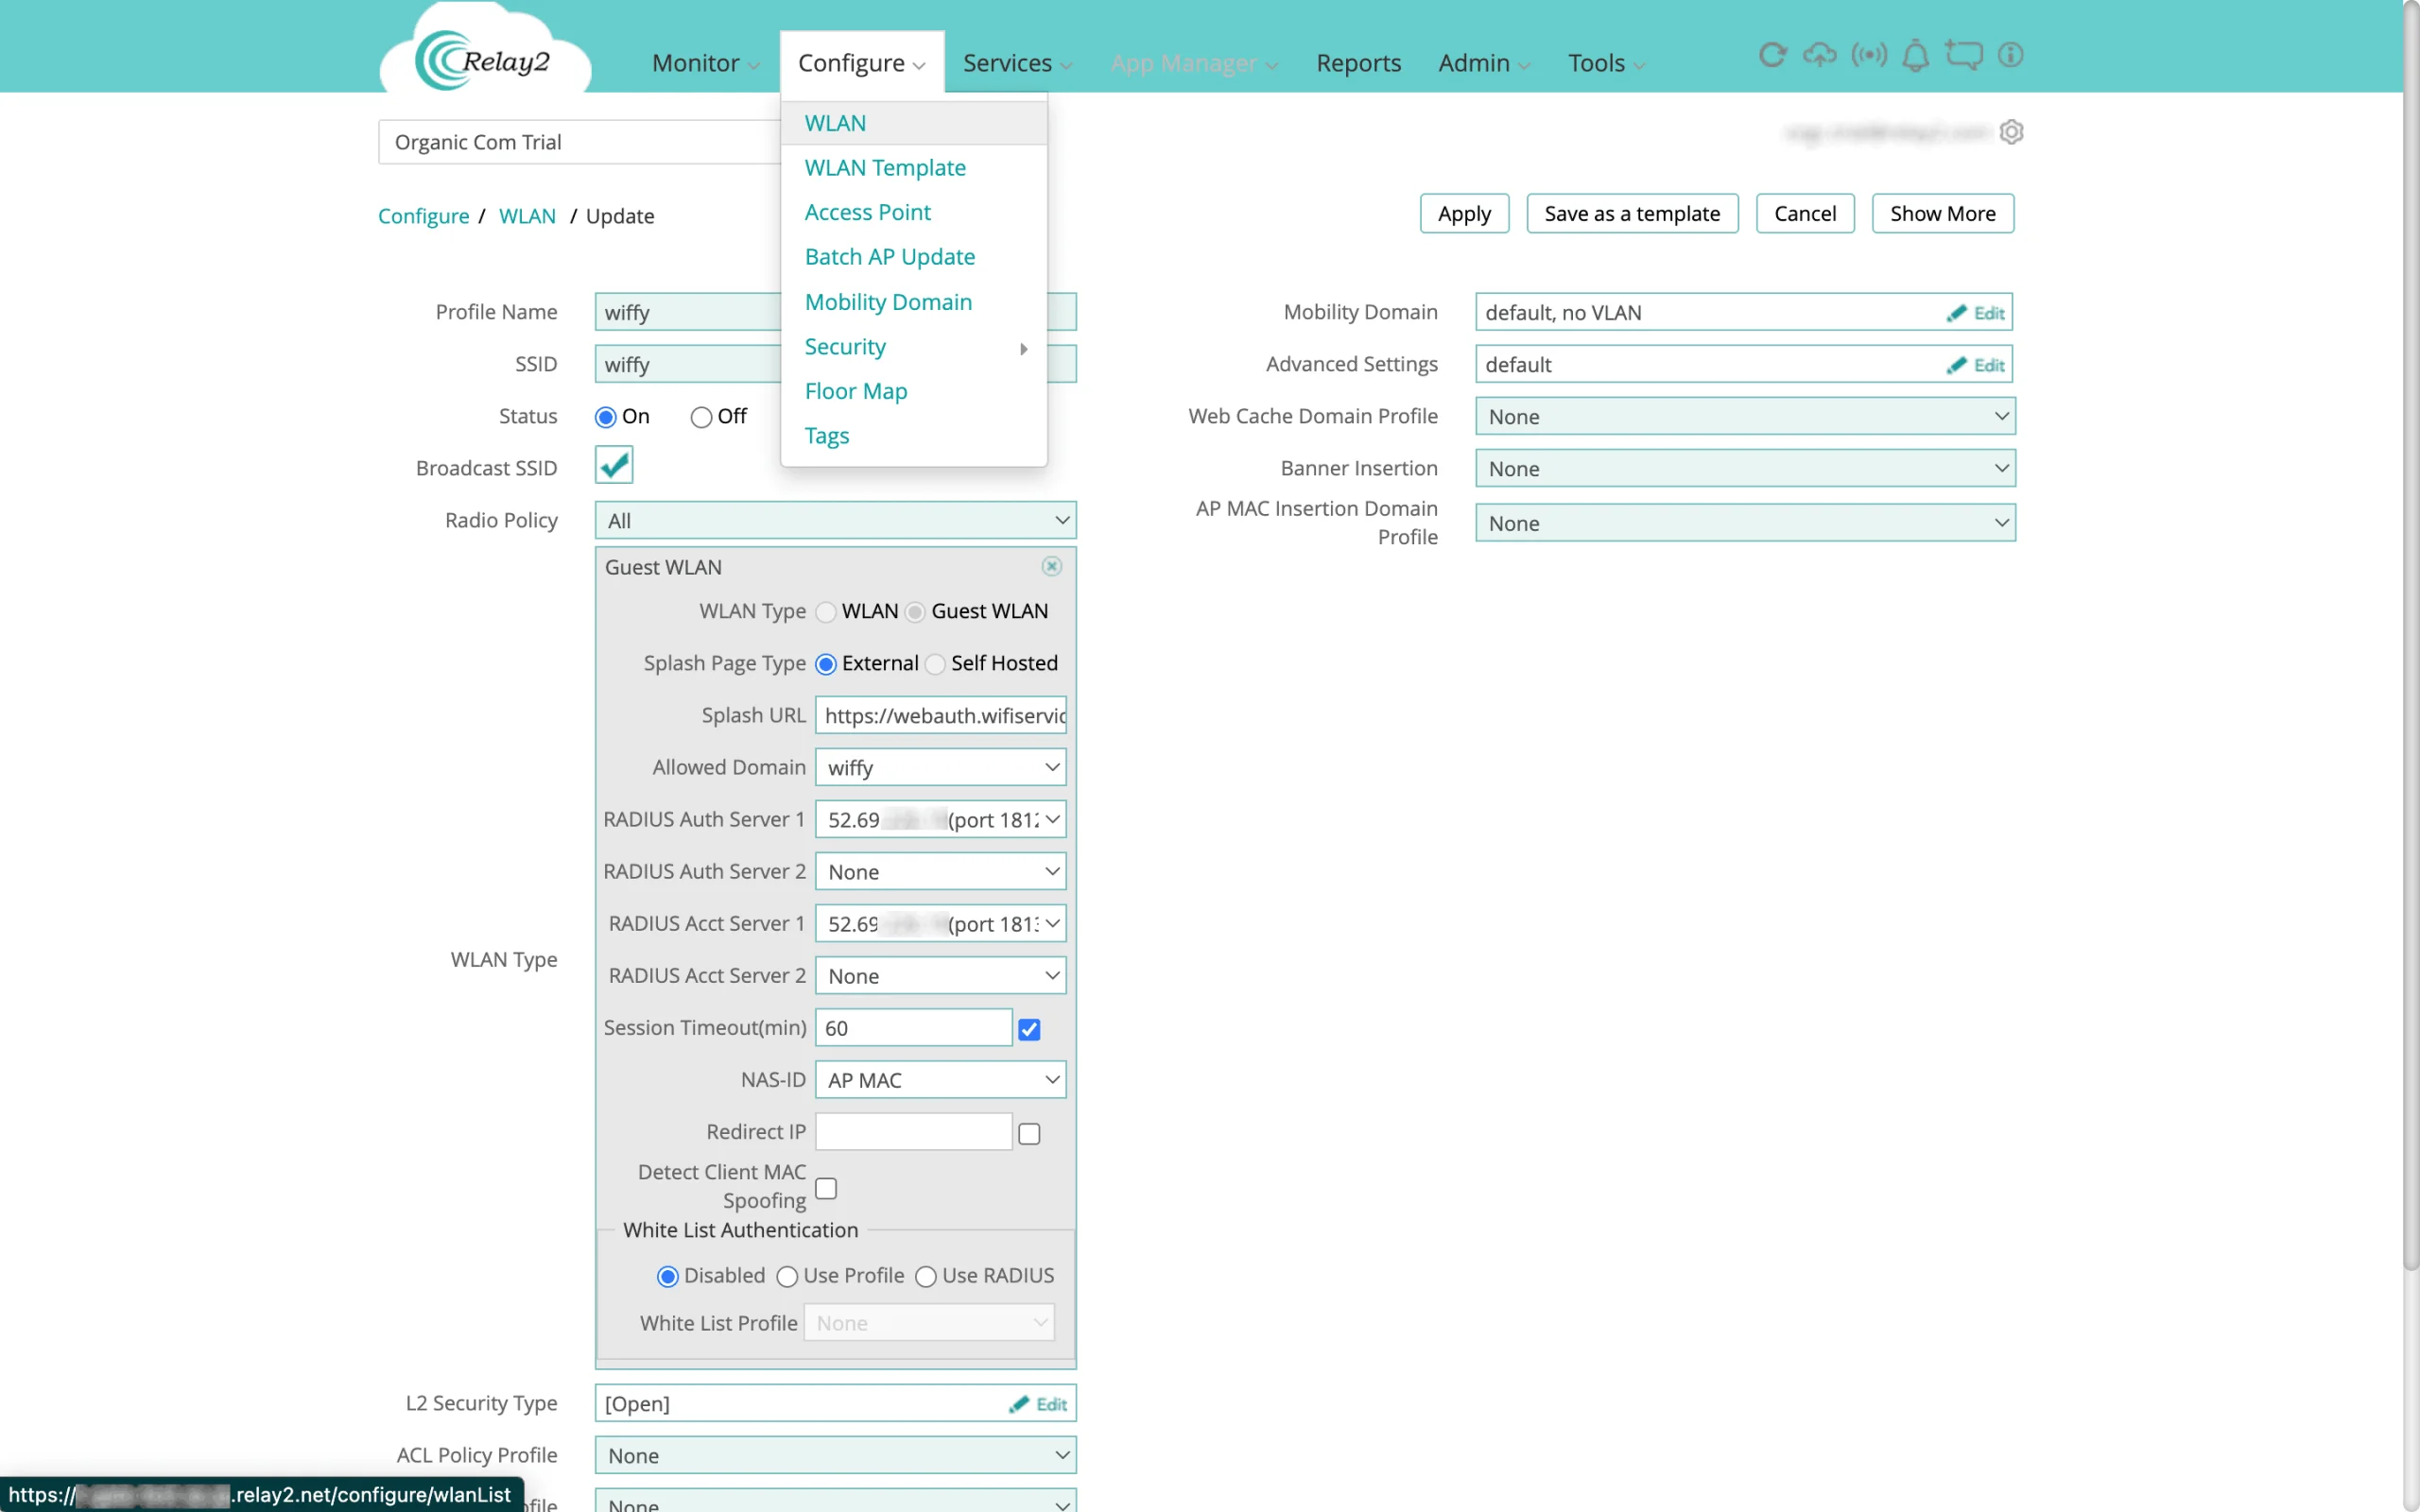Click the cloud upload icon
Image resolution: width=2420 pixels, height=1512 pixels.
coord(1819,55)
